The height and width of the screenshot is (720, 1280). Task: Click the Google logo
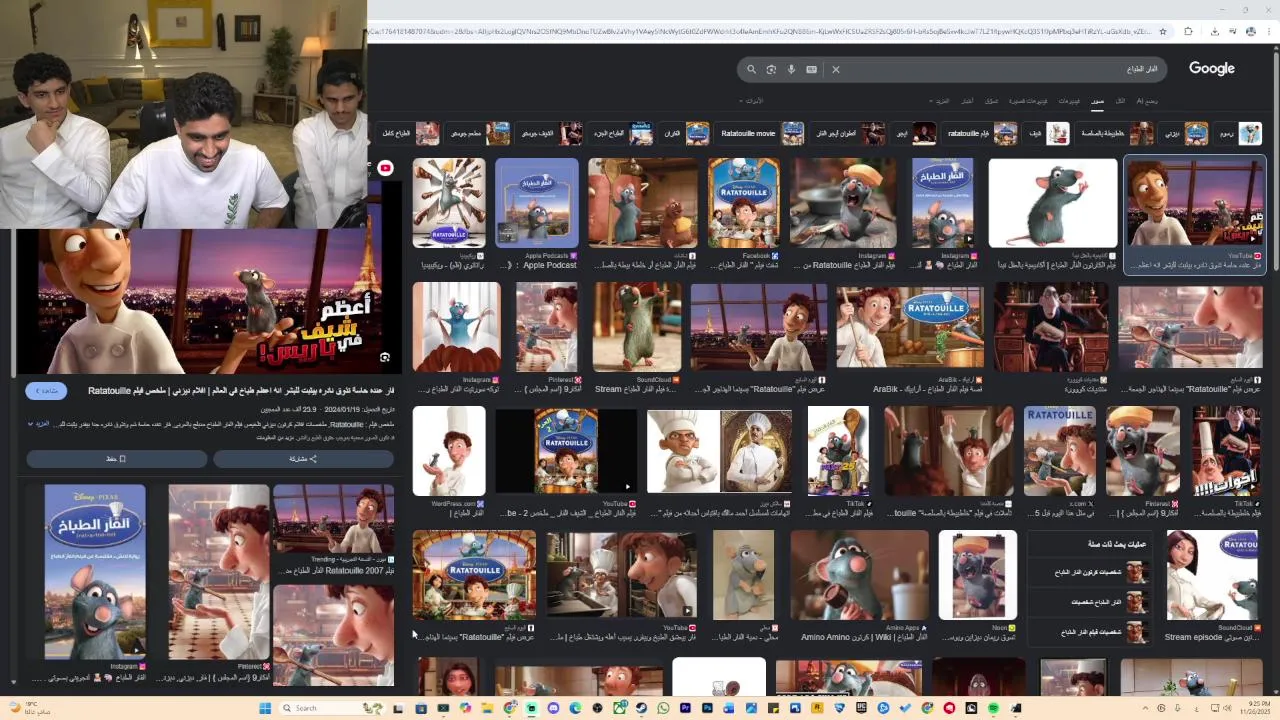[x=1212, y=68]
